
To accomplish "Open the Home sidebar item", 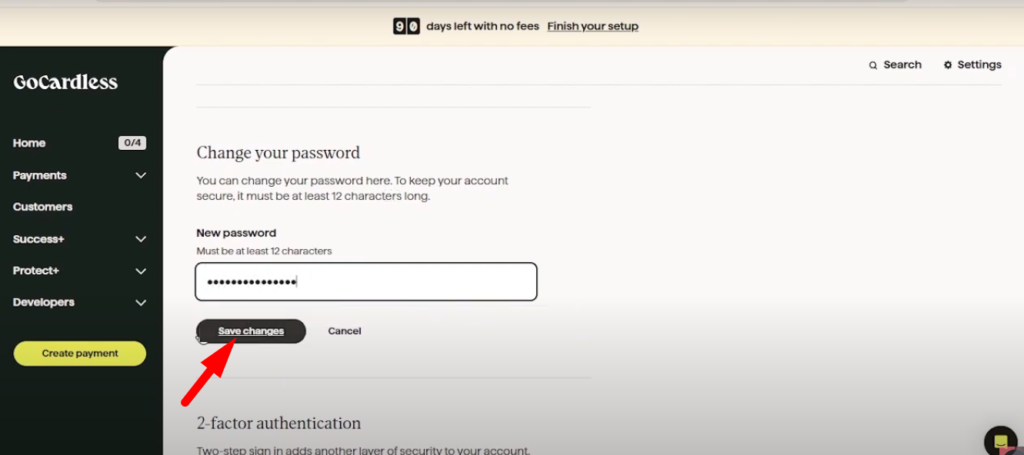I will [29, 143].
